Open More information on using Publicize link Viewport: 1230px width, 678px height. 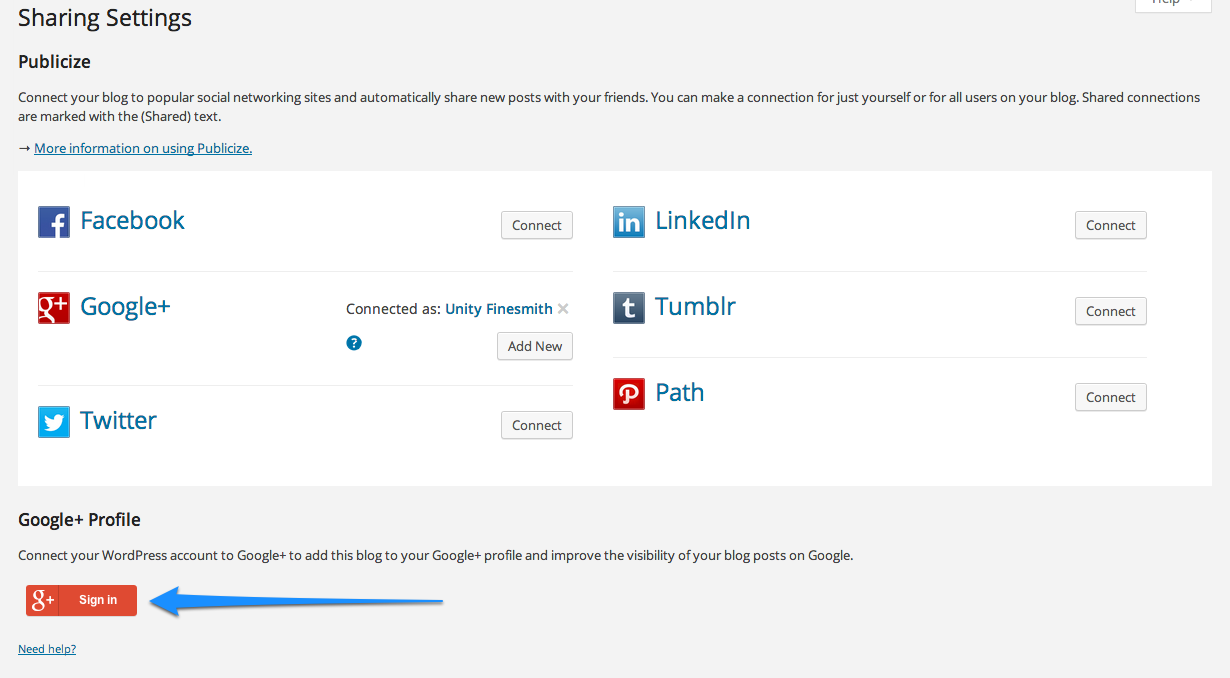tap(143, 148)
